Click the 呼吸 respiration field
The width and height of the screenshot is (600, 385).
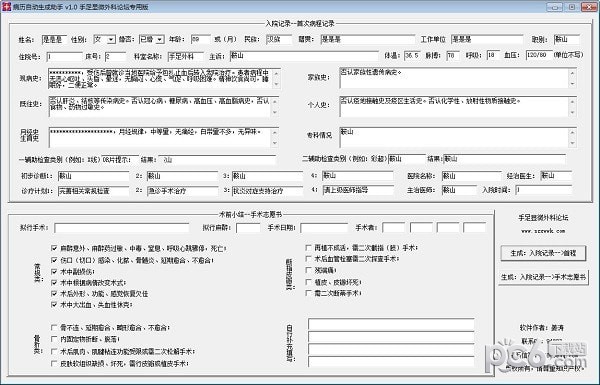pyautogui.click(x=494, y=56)
